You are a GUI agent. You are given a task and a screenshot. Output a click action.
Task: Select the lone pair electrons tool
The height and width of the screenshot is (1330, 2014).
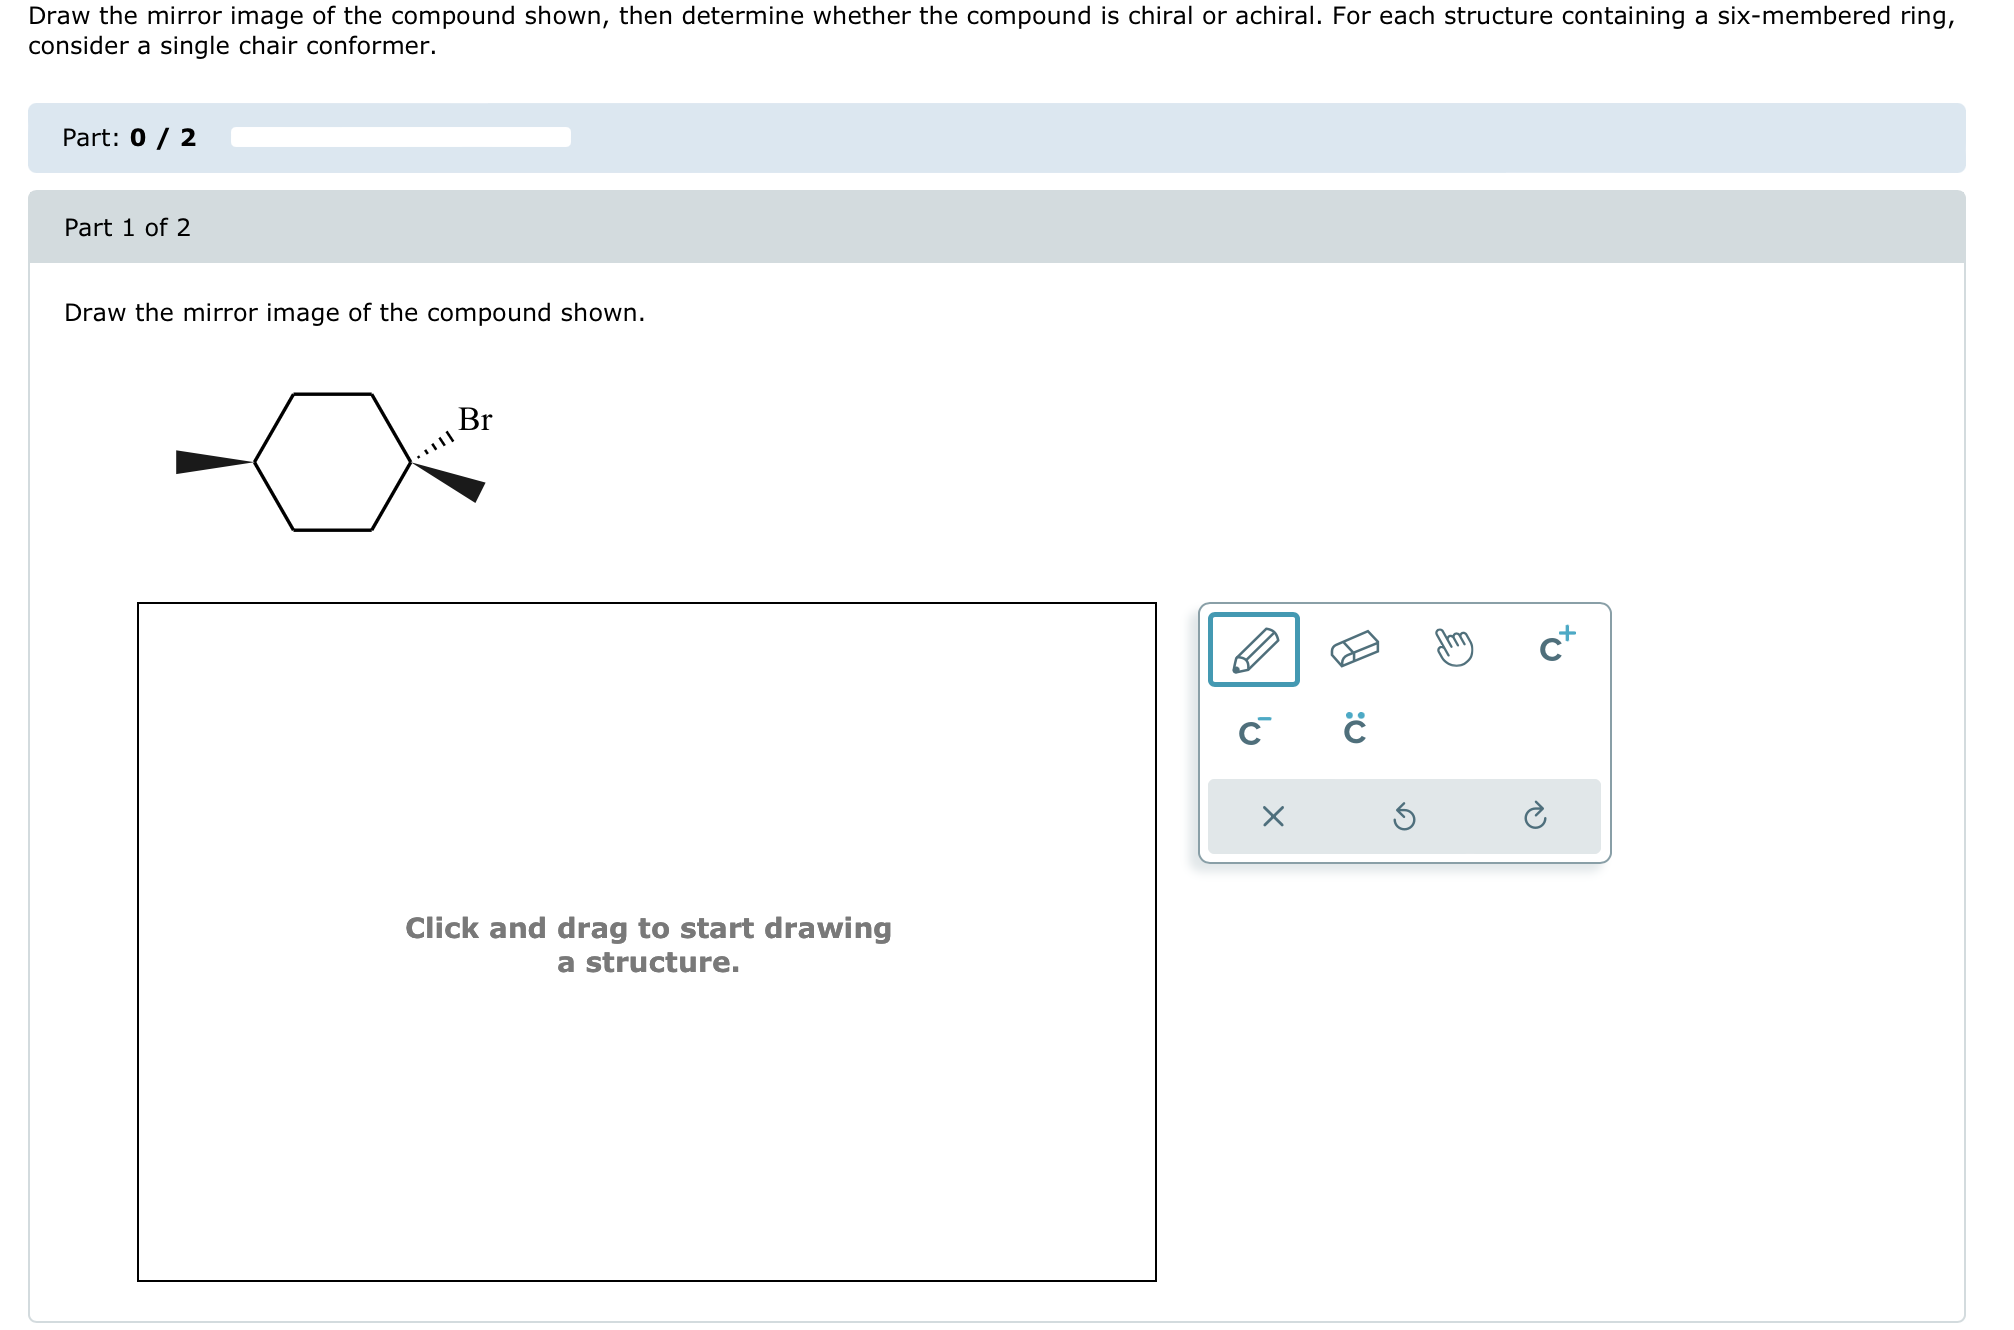(x=1353, y=730)
